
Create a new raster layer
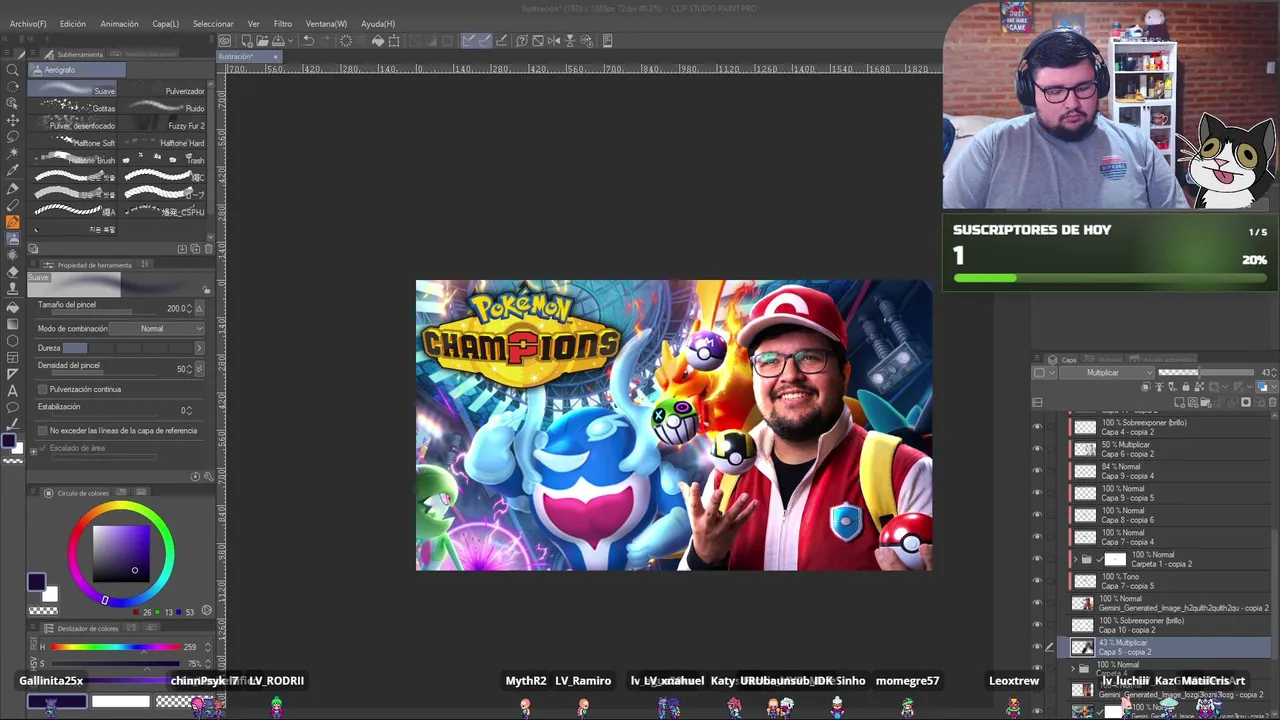(1181, 403)
